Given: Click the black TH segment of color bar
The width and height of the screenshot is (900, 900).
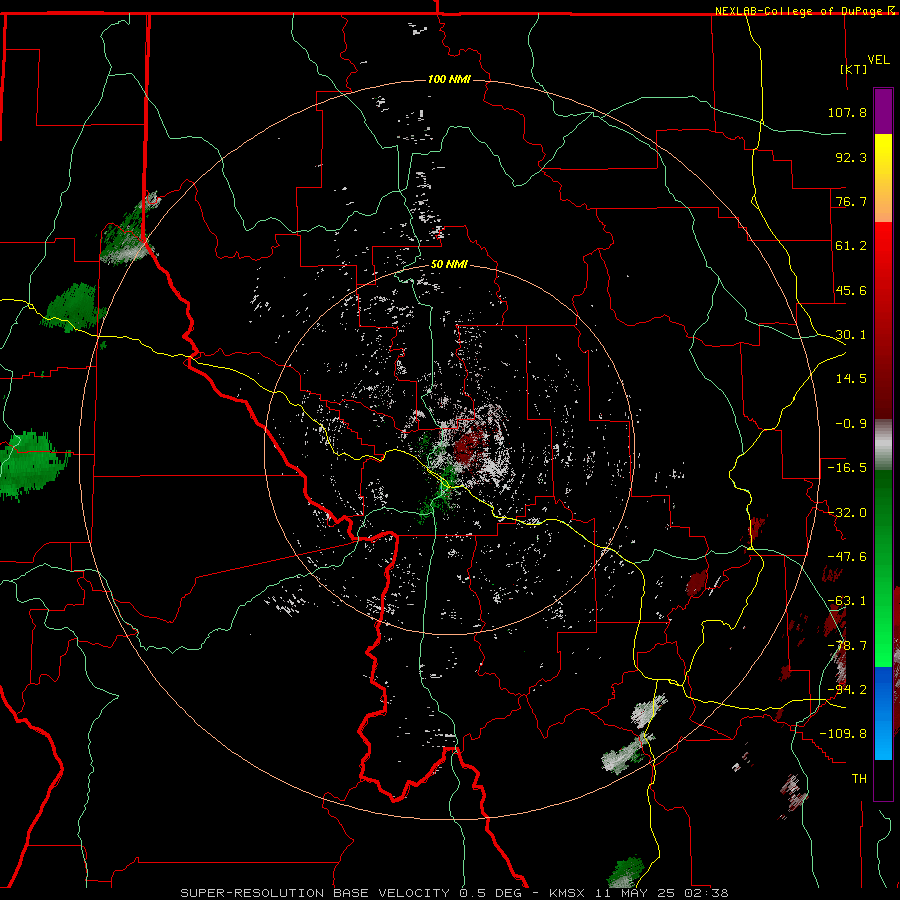Looking at the screenshot, I should click(883, 779).
